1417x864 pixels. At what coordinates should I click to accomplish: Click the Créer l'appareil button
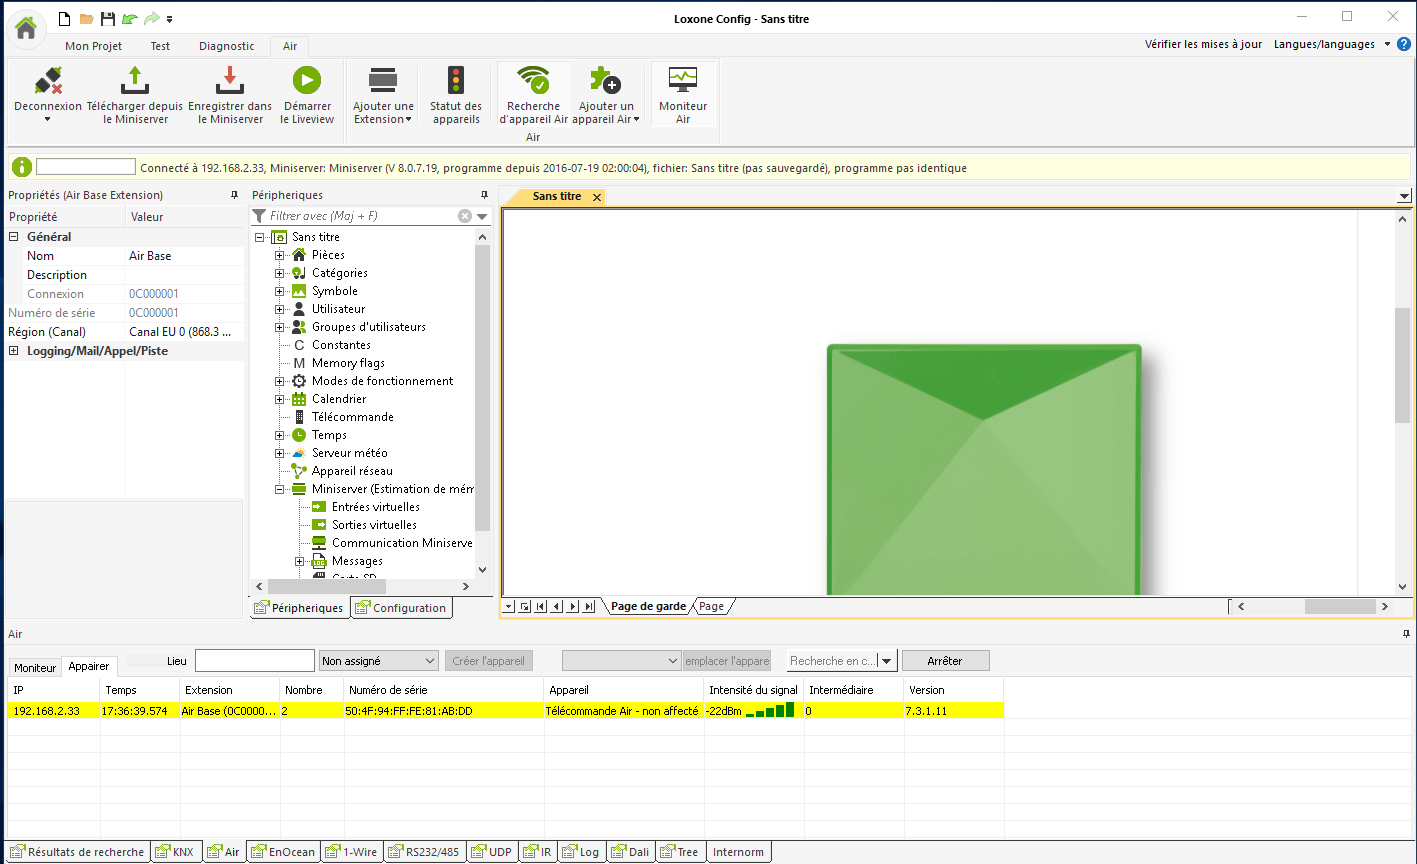pos(489,661)
